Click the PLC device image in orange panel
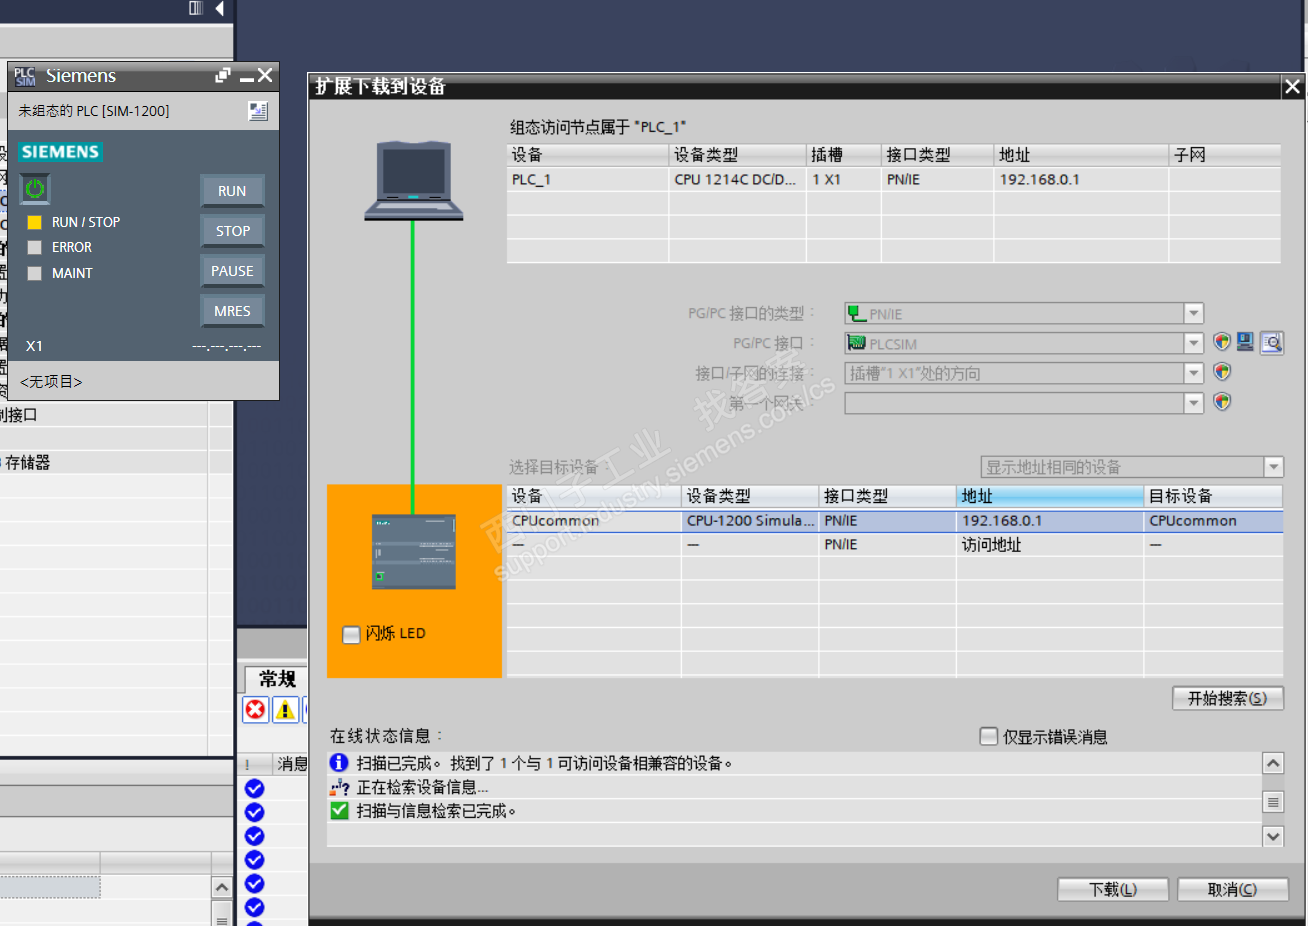The image size is (1308, 926). click(414, 552)
